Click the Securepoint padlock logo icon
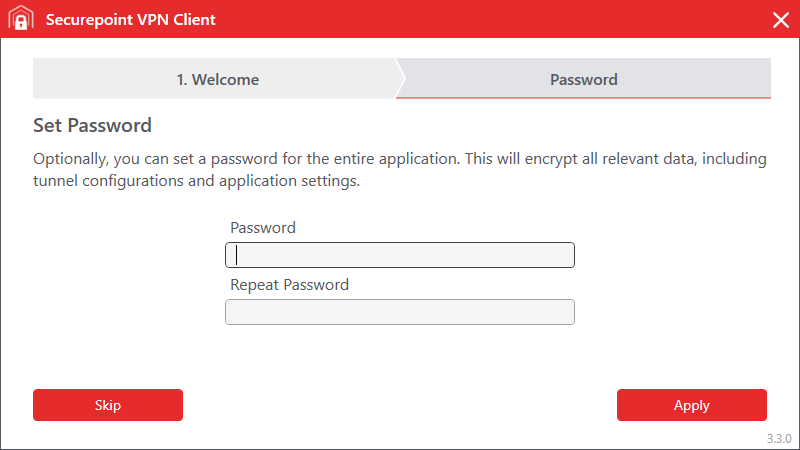Screen dimensions: 800x450 click(x=21, y=20)
